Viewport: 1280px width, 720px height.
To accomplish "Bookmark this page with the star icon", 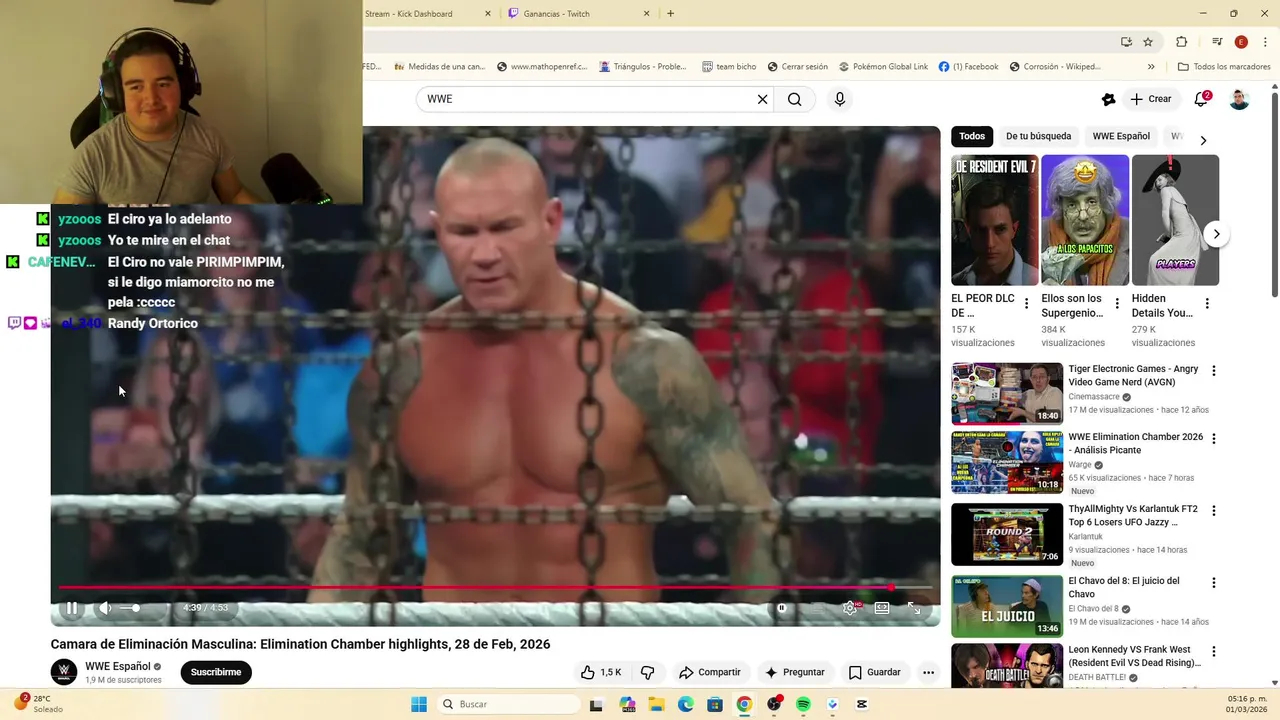I will (x=1148, y=42).
